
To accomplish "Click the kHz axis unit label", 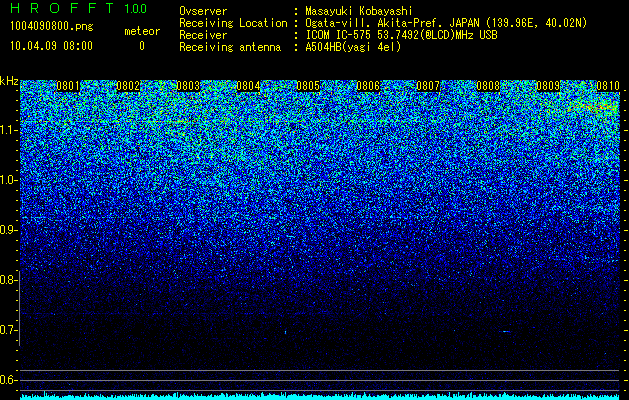I will tap(9, 81).
